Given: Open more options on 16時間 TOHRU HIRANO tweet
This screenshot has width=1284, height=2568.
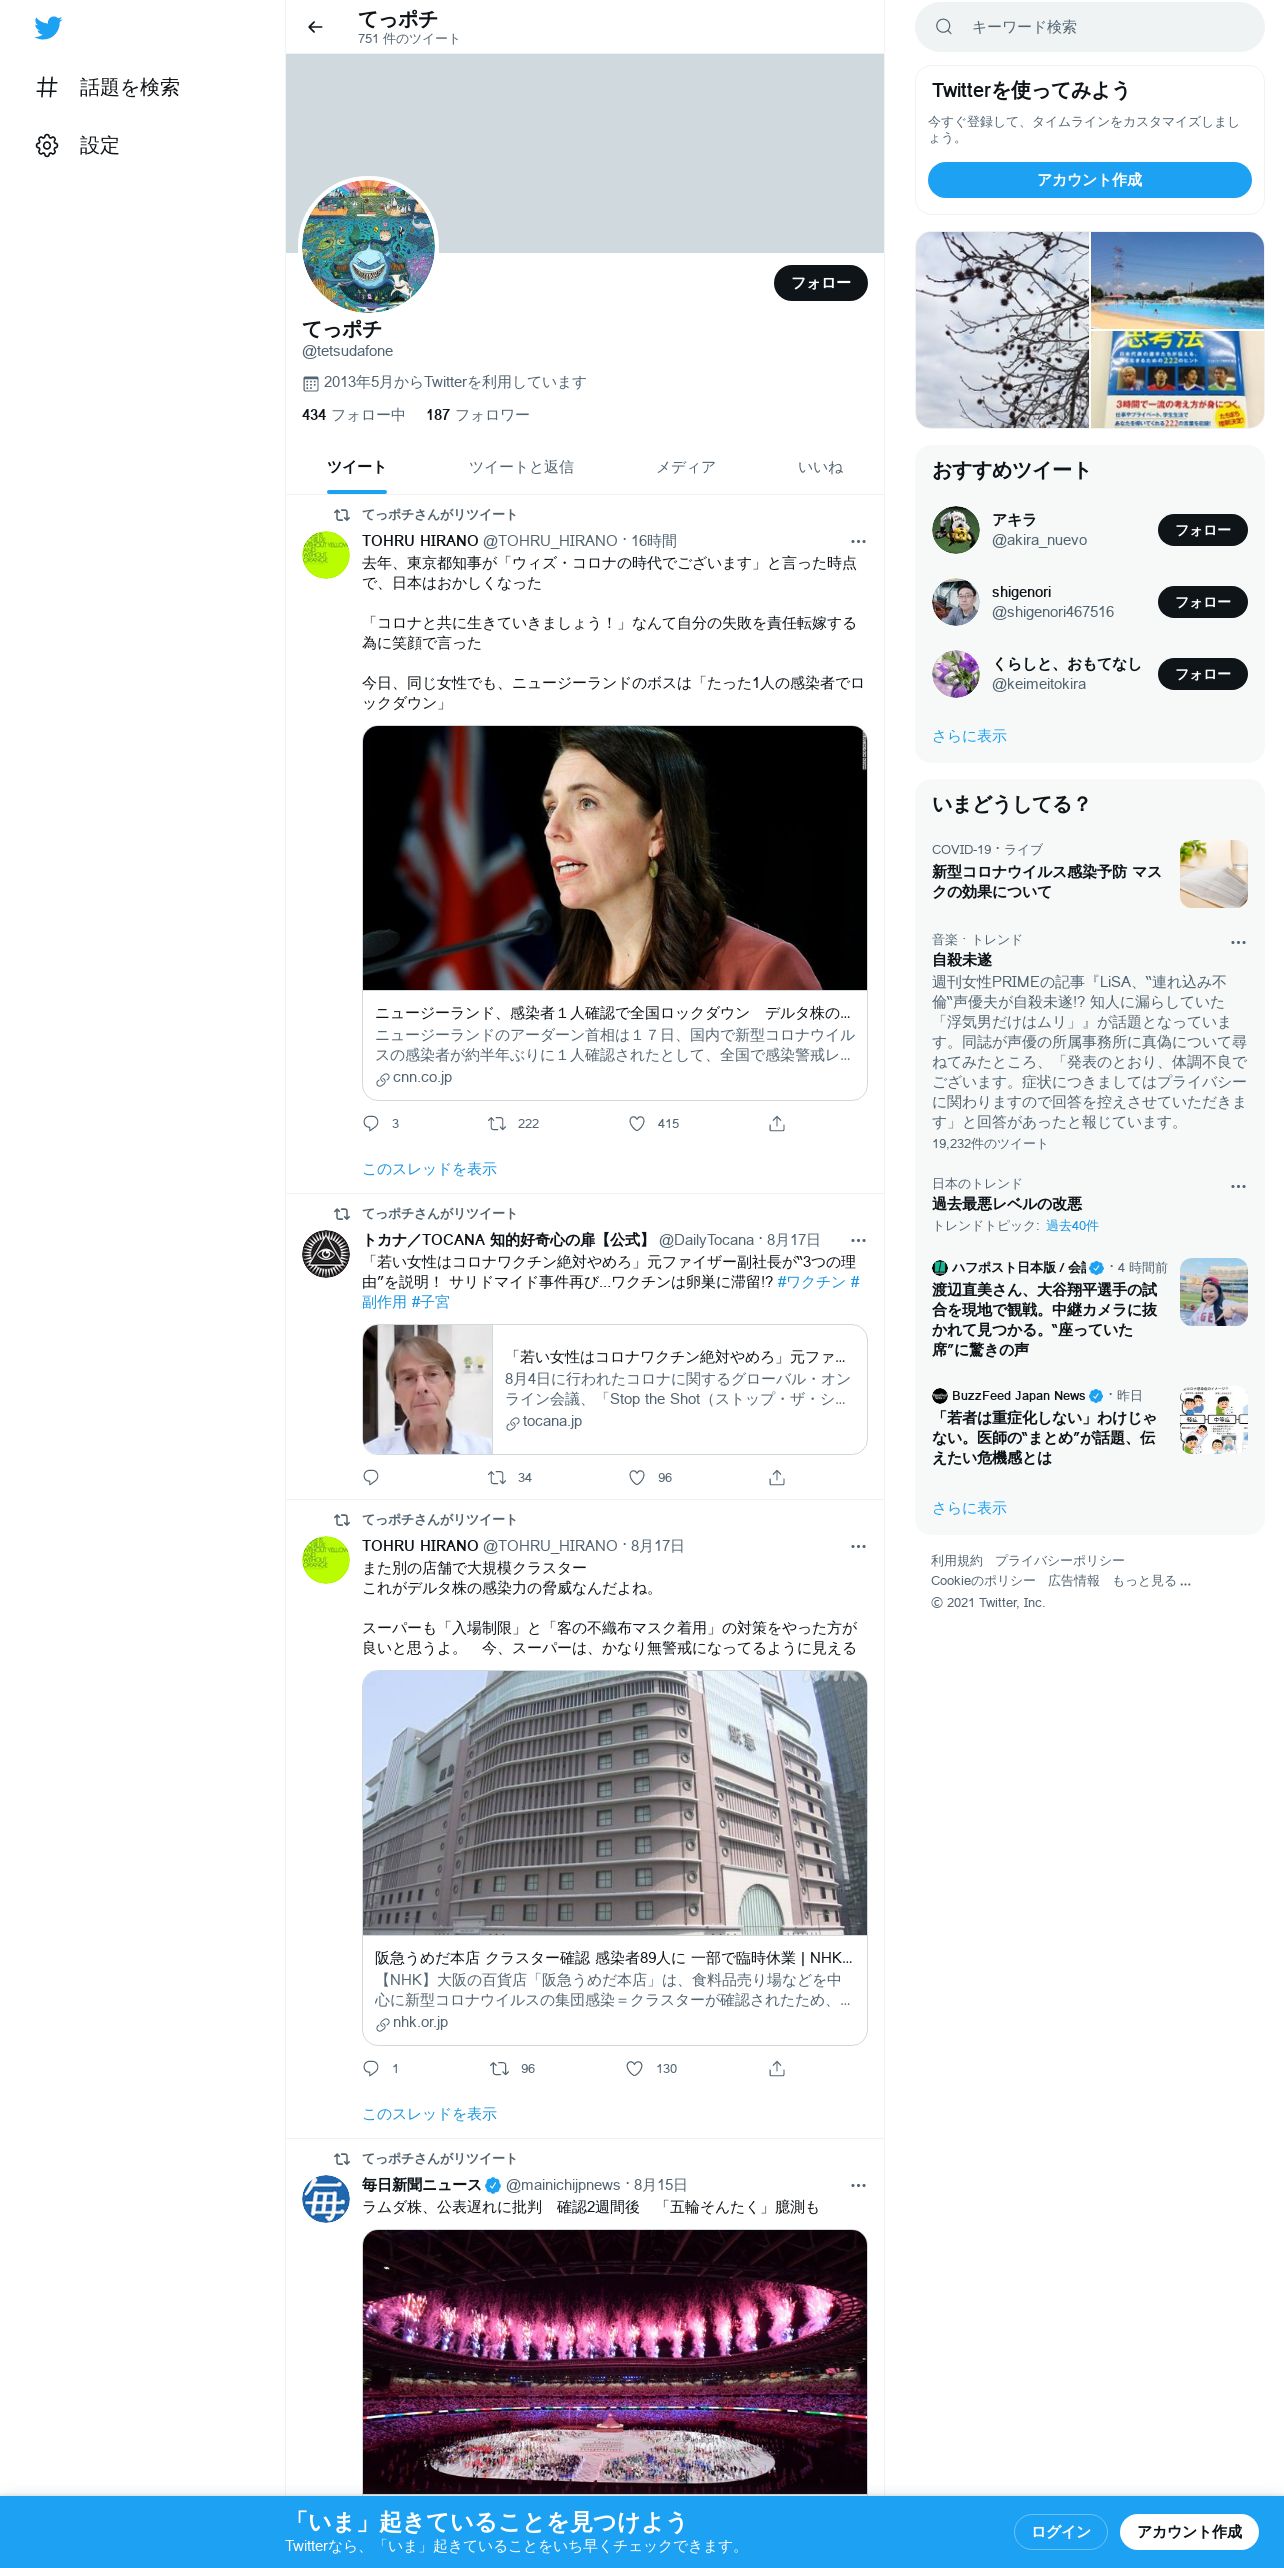Looking at the screenshot, I should point(858,541).
